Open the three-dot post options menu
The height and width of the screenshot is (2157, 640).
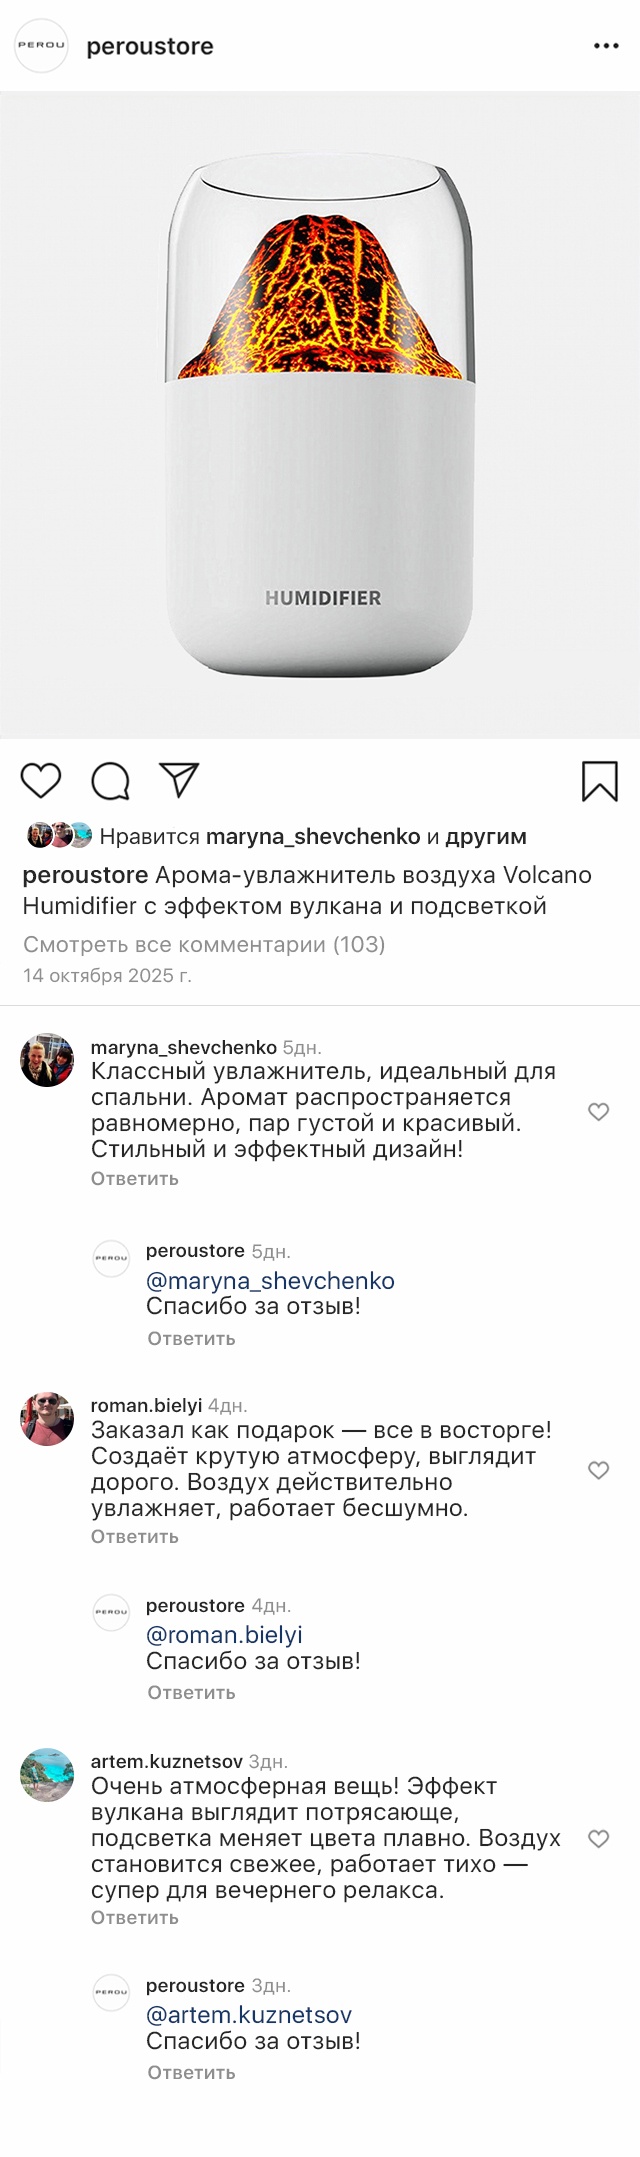606,46
